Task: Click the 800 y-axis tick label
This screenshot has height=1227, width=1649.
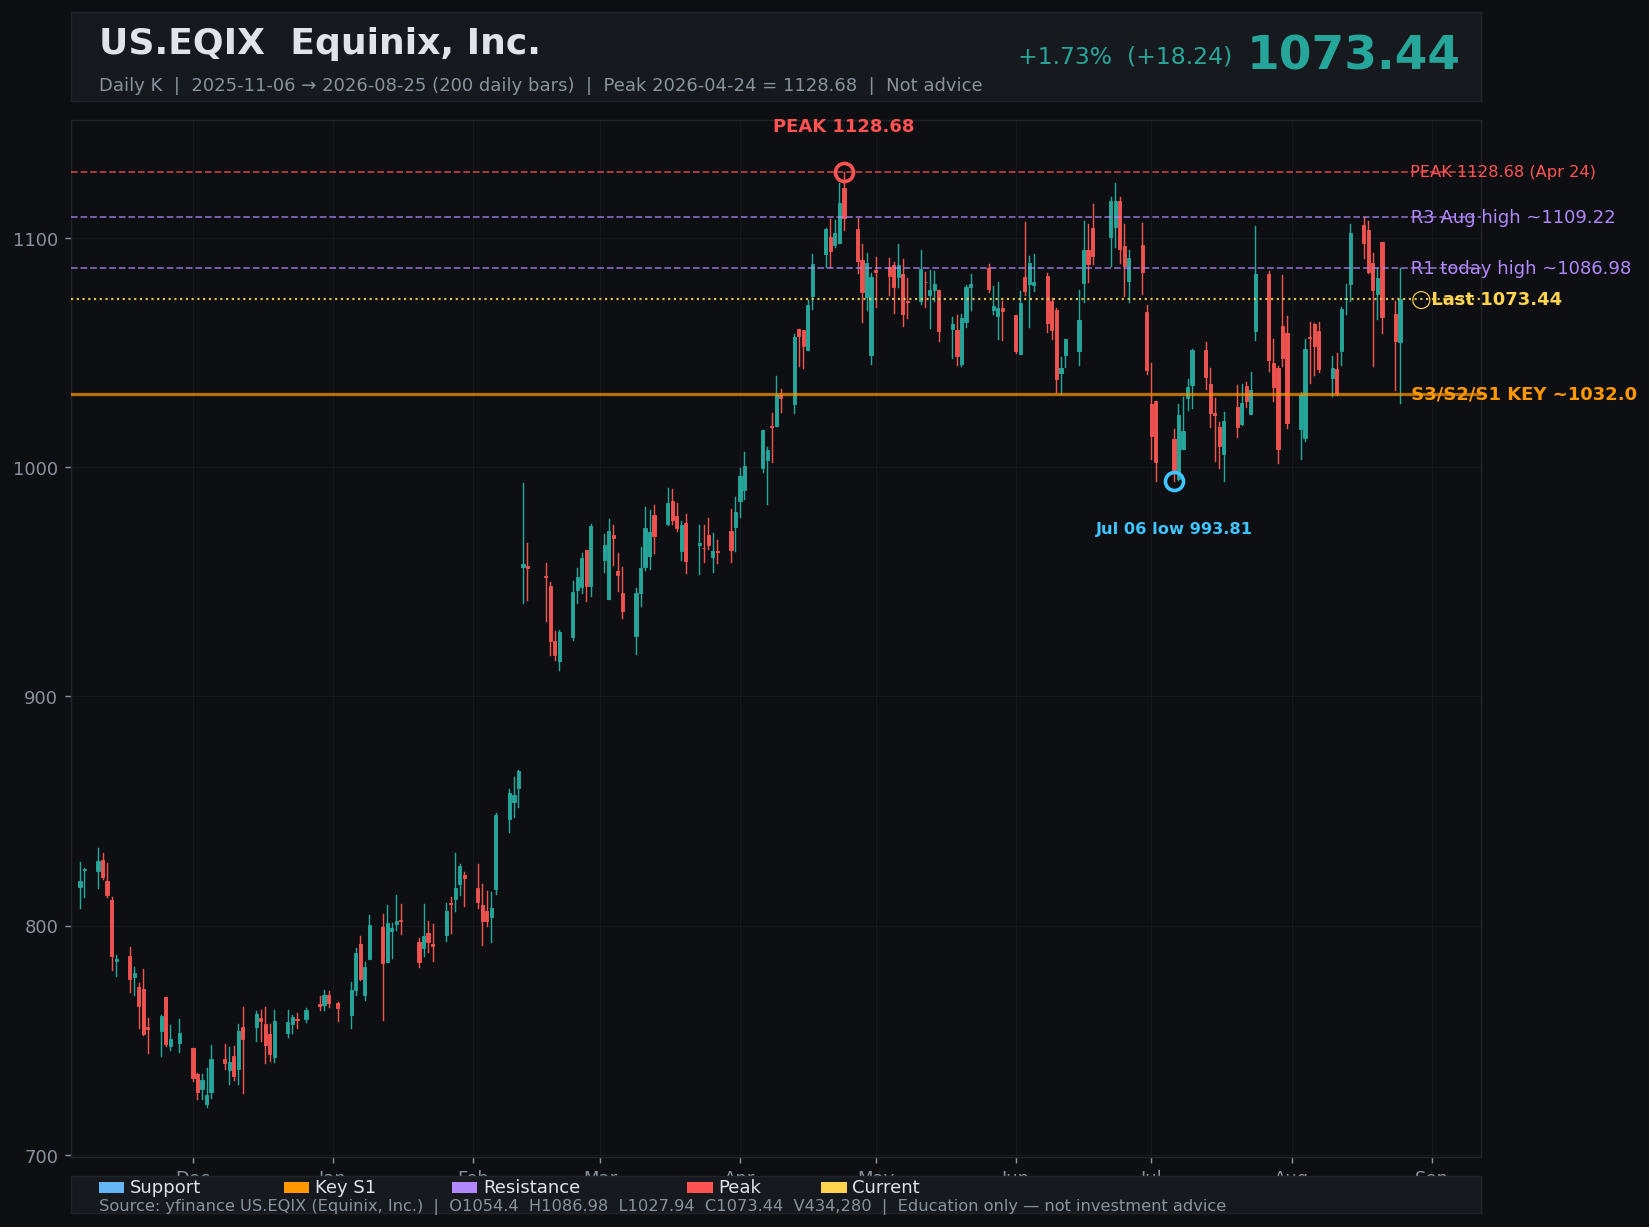Action: point(41,927)
